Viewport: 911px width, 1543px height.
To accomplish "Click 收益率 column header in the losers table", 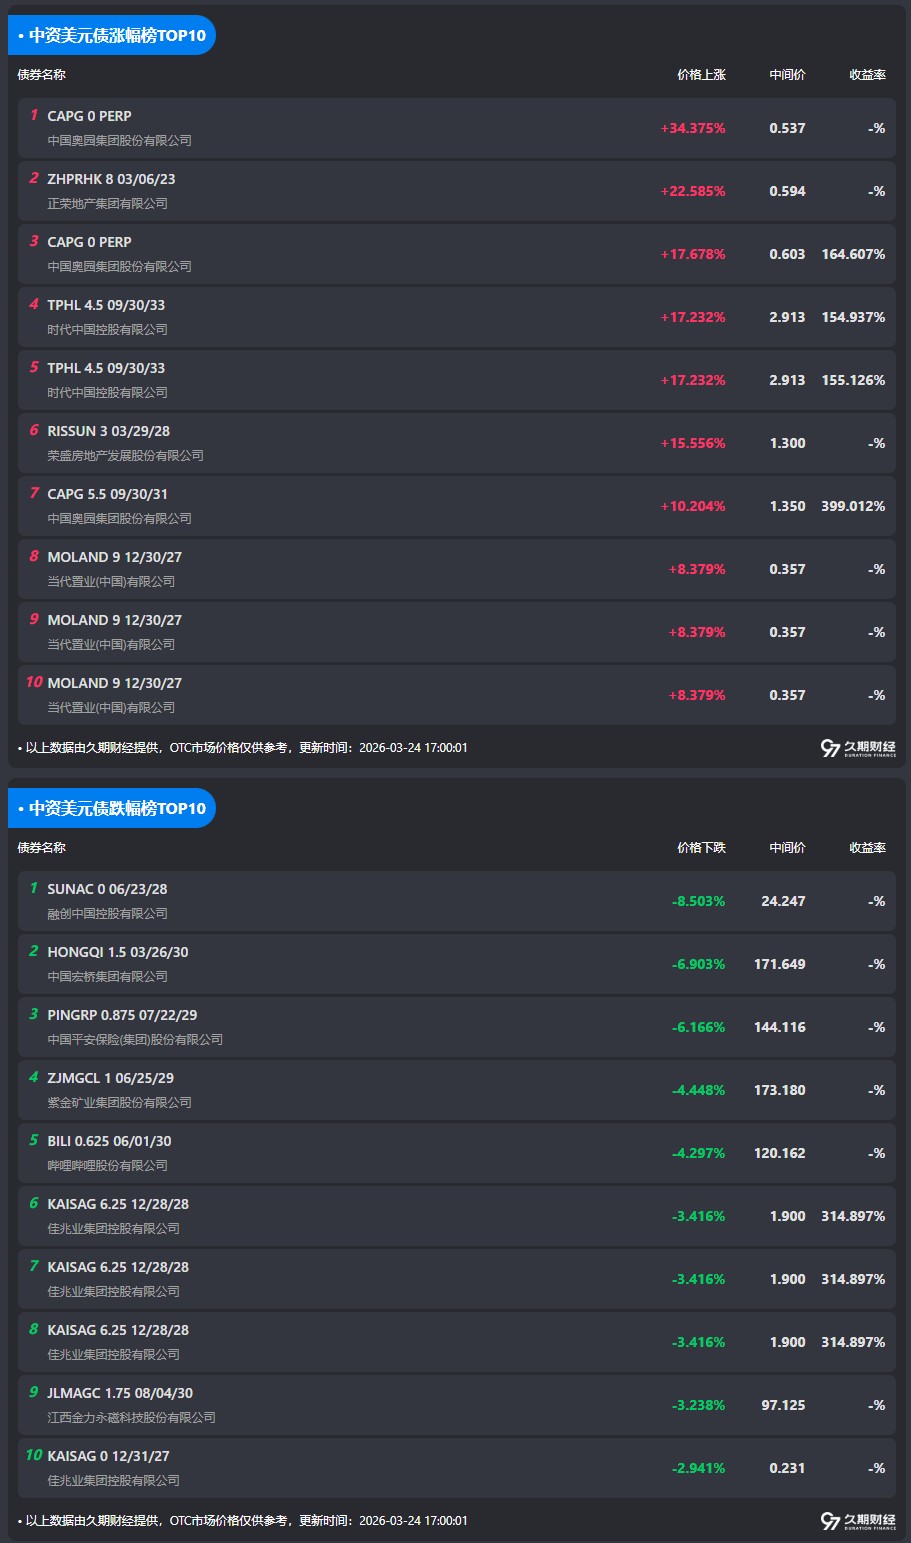I will pos(867,848).
